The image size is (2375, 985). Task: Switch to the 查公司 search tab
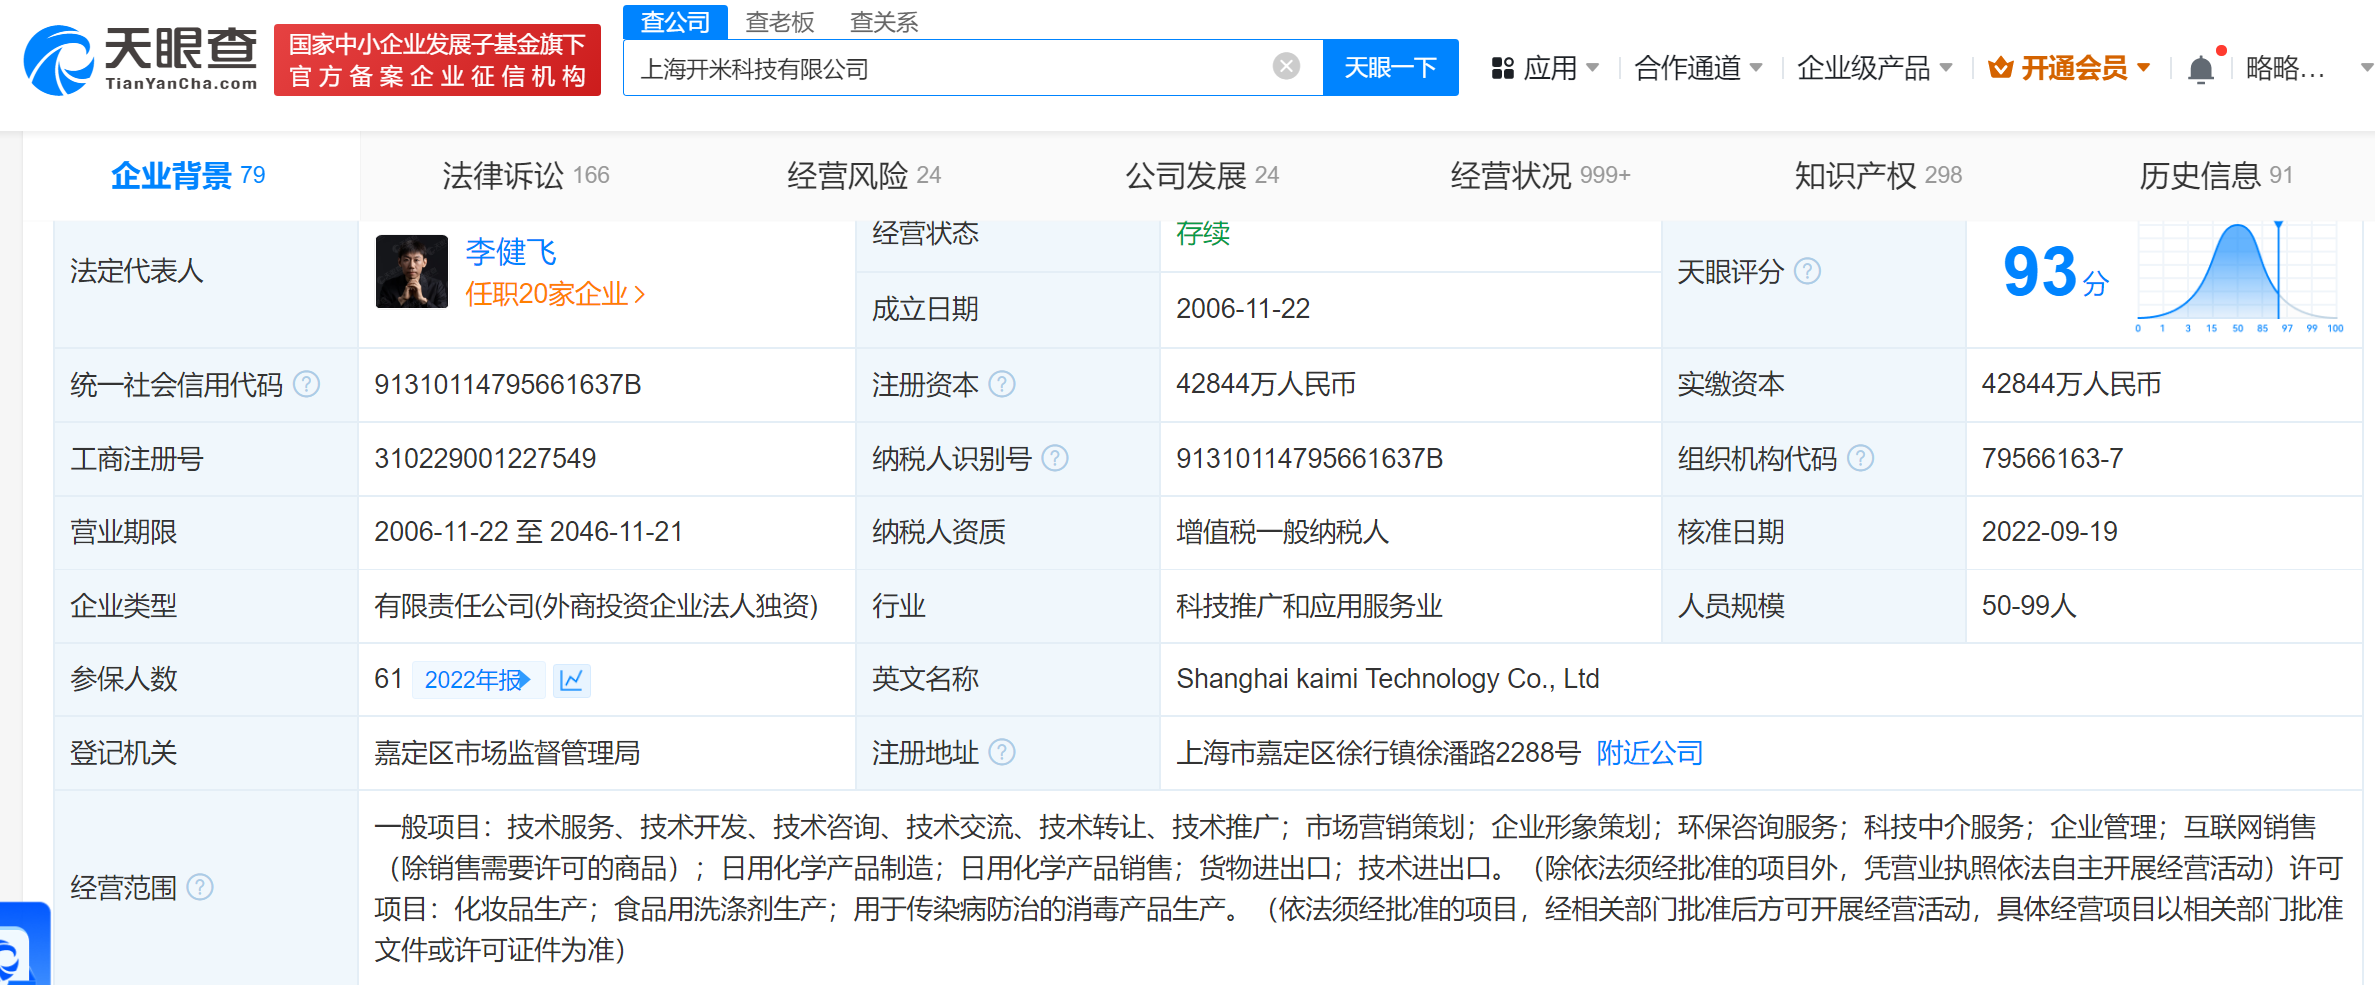(x=675, y=22)
